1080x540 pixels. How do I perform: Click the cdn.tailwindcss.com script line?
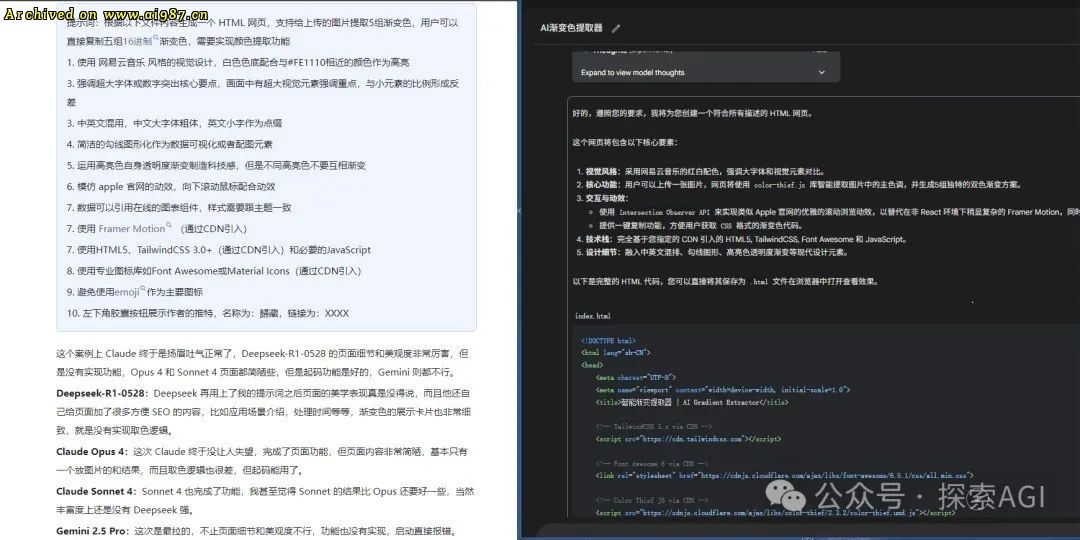(x=688, y=439)
